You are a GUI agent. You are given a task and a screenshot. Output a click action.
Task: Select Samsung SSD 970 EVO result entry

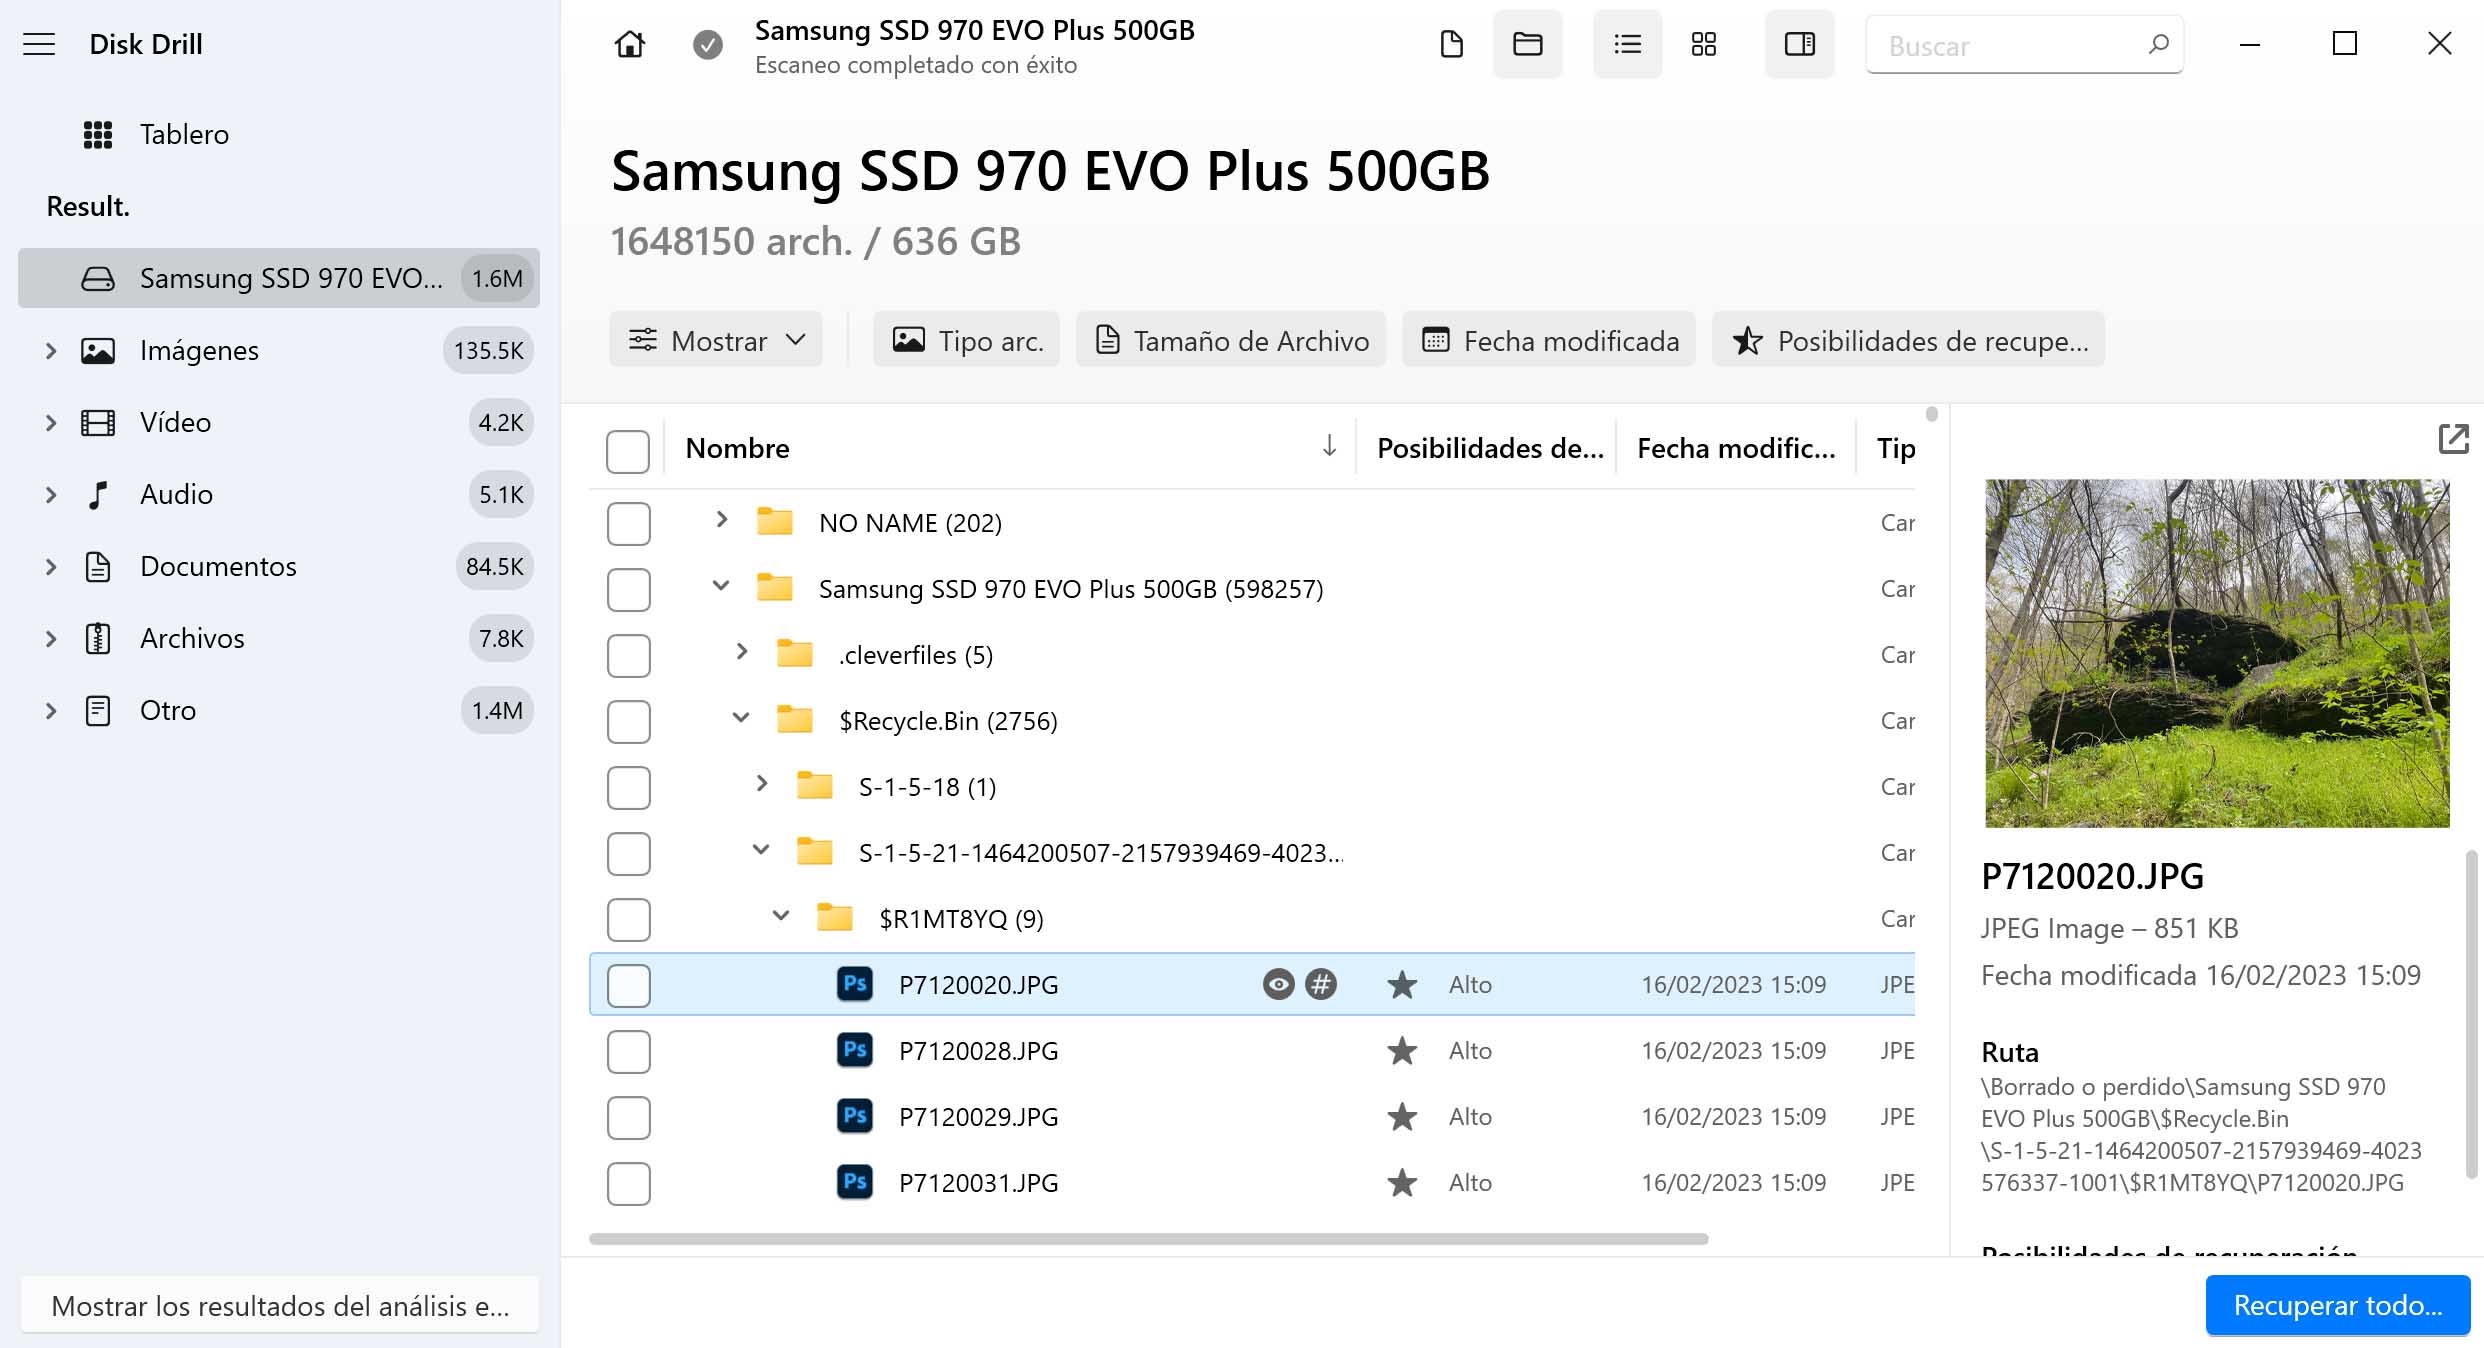pos(279,278)
